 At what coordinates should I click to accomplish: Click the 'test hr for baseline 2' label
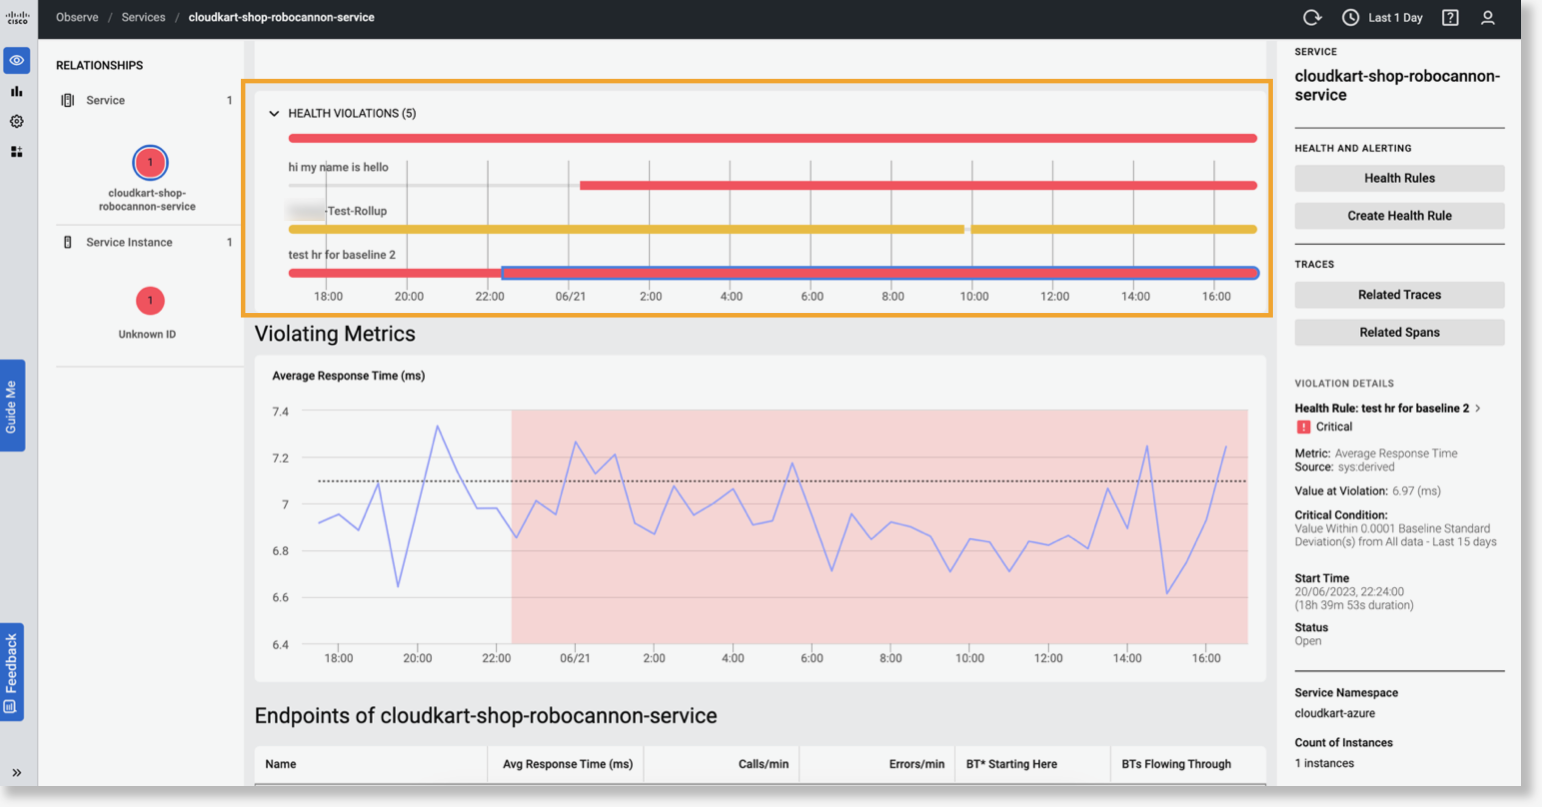tap(342, 255)
